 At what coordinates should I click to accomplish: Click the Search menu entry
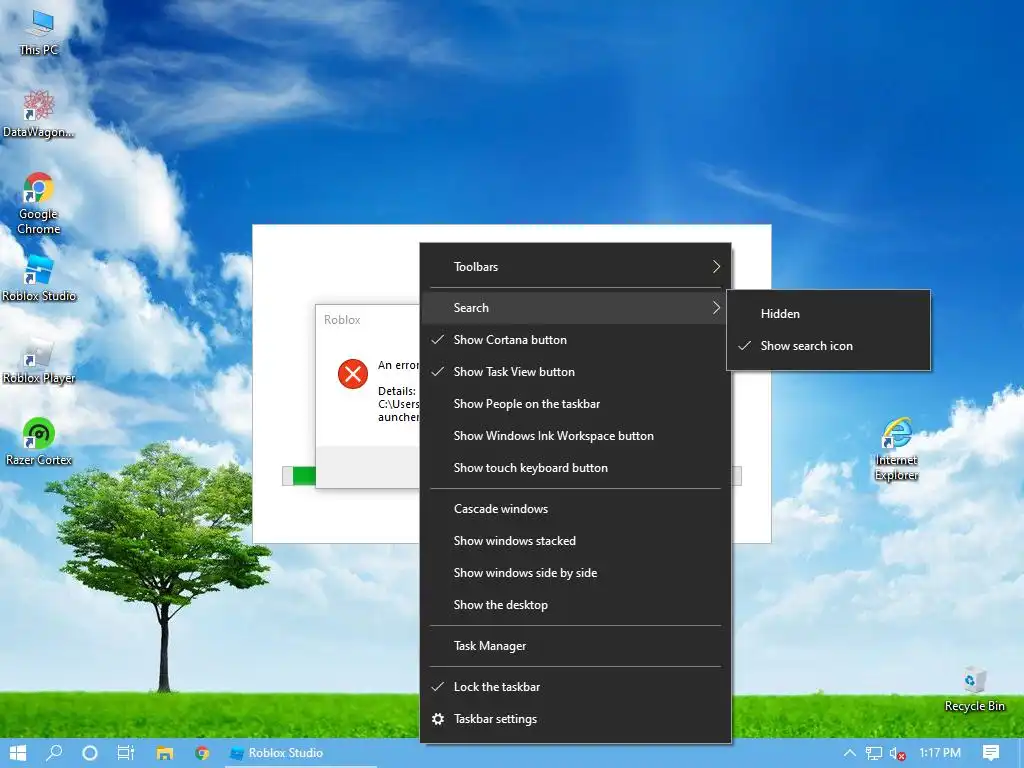(x=575, y=308)
